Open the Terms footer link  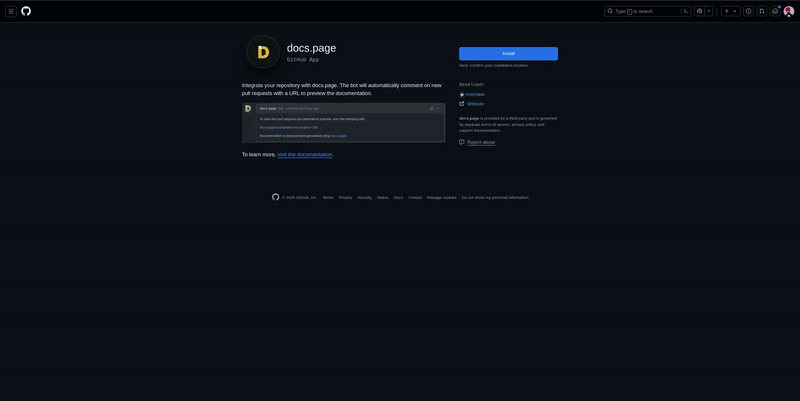coord(328,197)
